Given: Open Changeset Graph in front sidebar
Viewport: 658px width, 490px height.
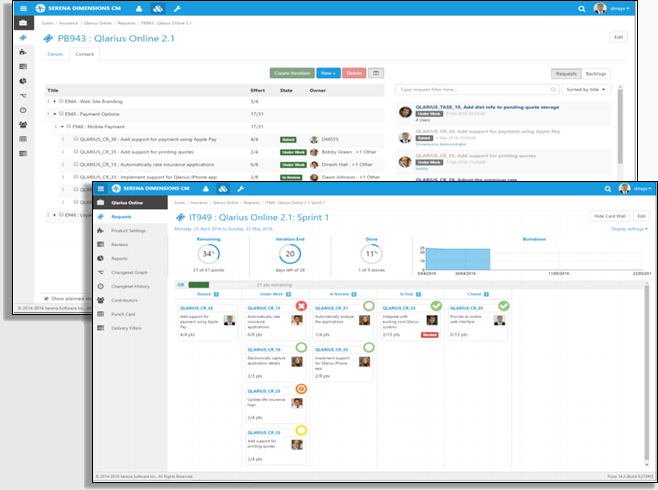Looking at the screenshot, I should 129,272.
